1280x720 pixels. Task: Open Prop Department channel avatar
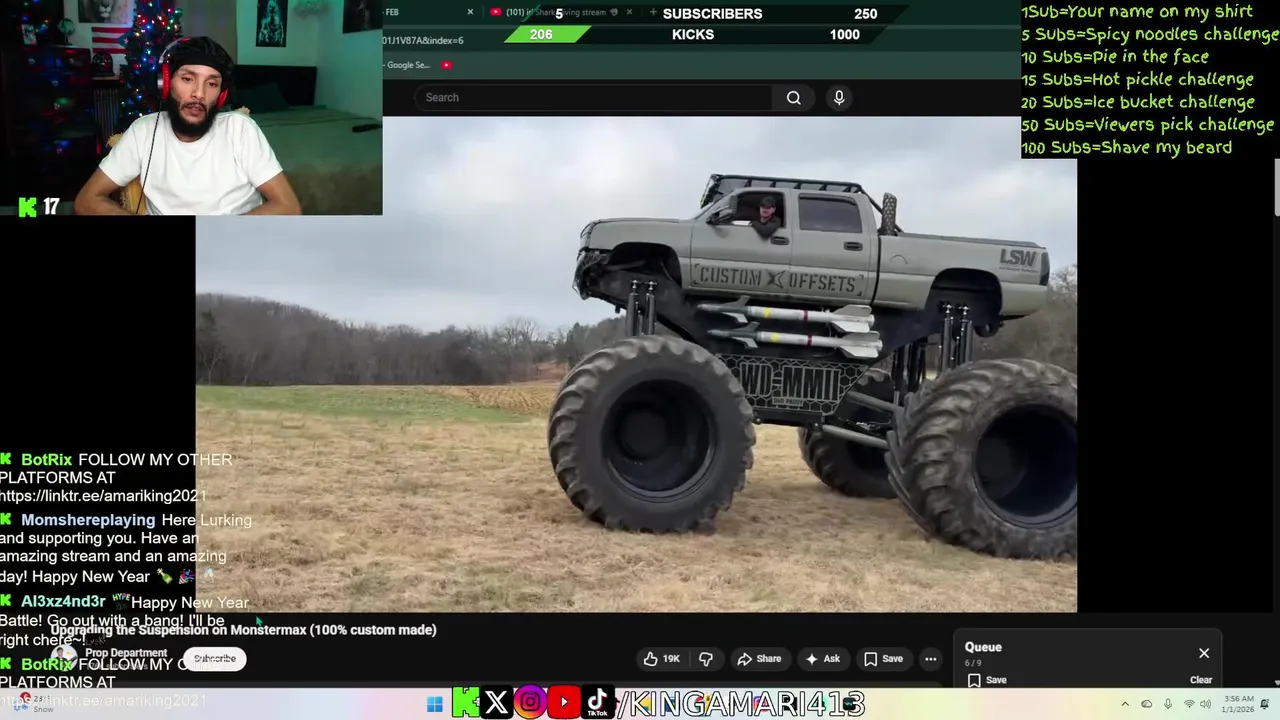click(x=65, y=658)
